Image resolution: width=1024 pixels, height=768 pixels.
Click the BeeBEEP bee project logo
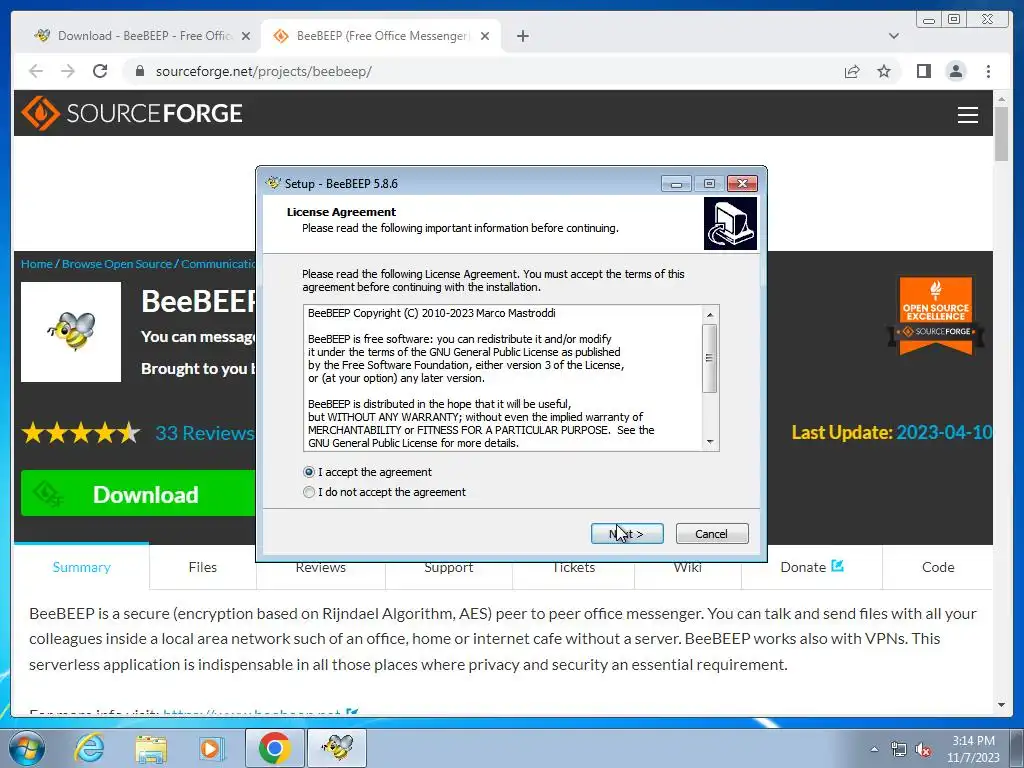71,332
